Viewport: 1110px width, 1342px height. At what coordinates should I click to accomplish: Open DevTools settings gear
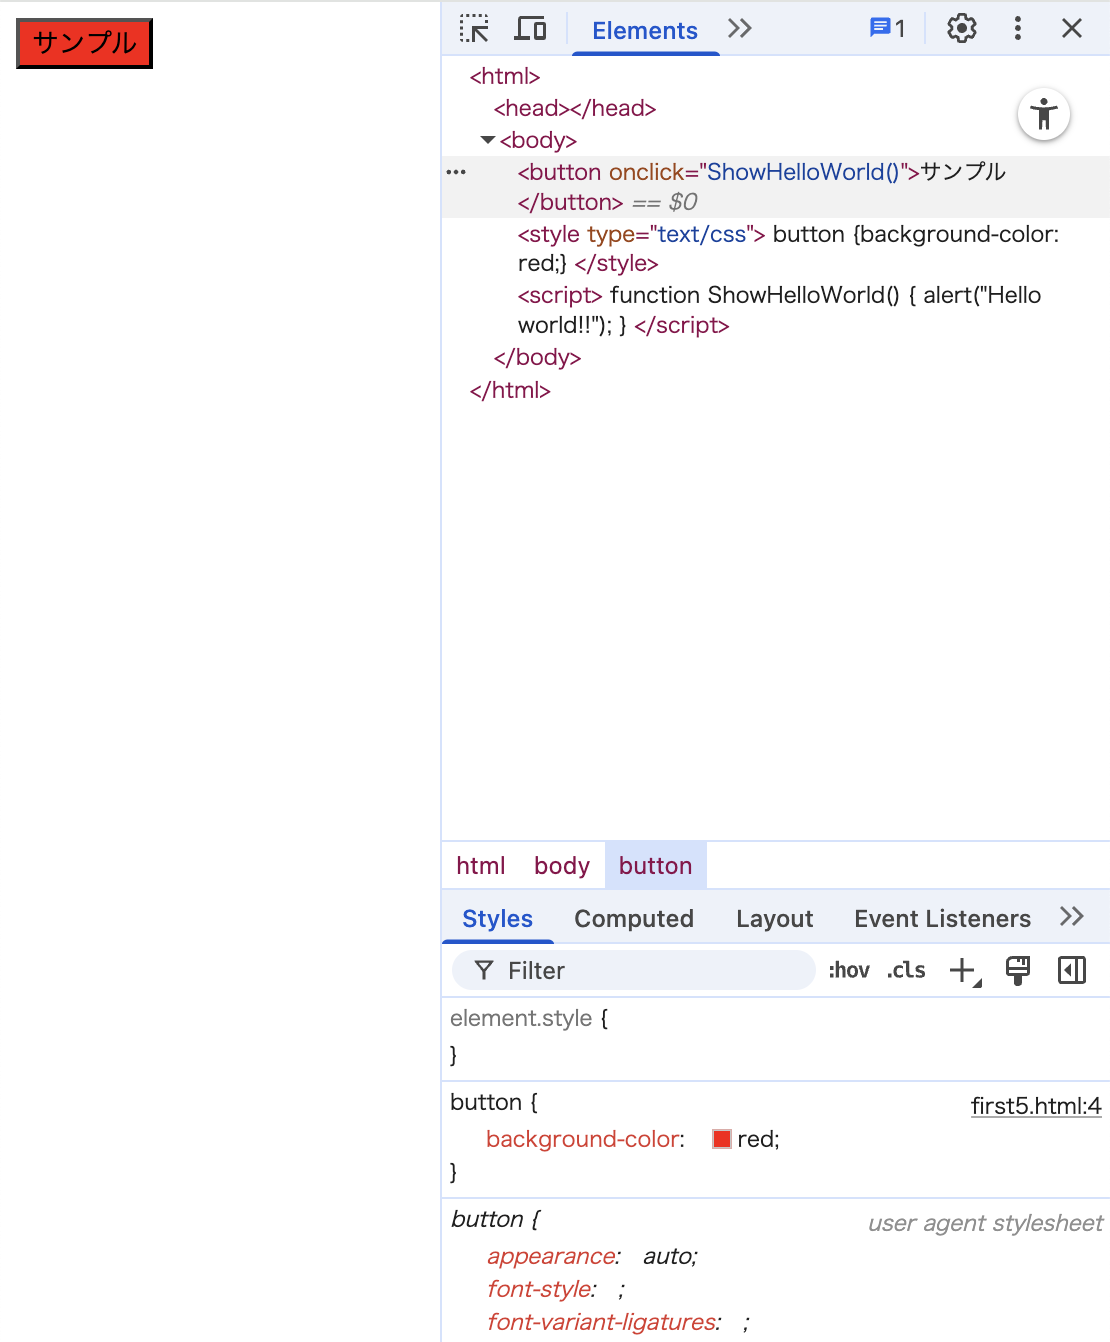tap(961, 29)
